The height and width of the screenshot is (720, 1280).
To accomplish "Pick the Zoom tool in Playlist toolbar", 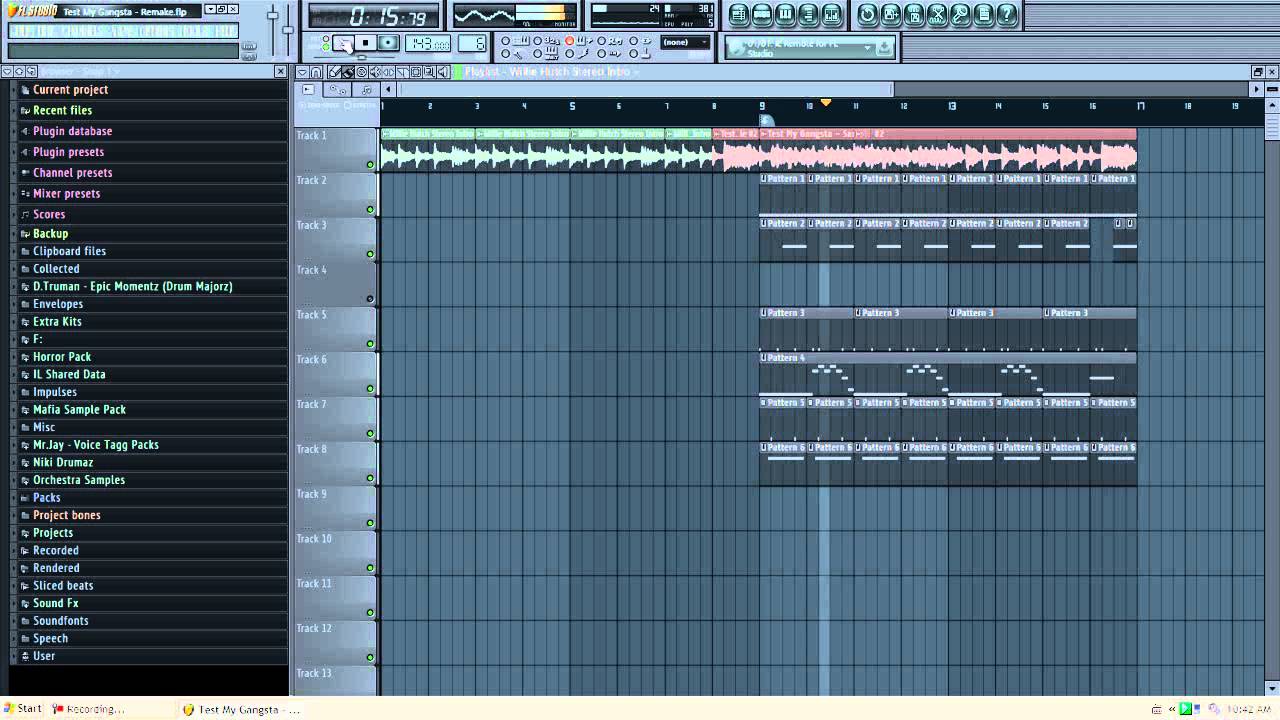I will coord(429,72).
